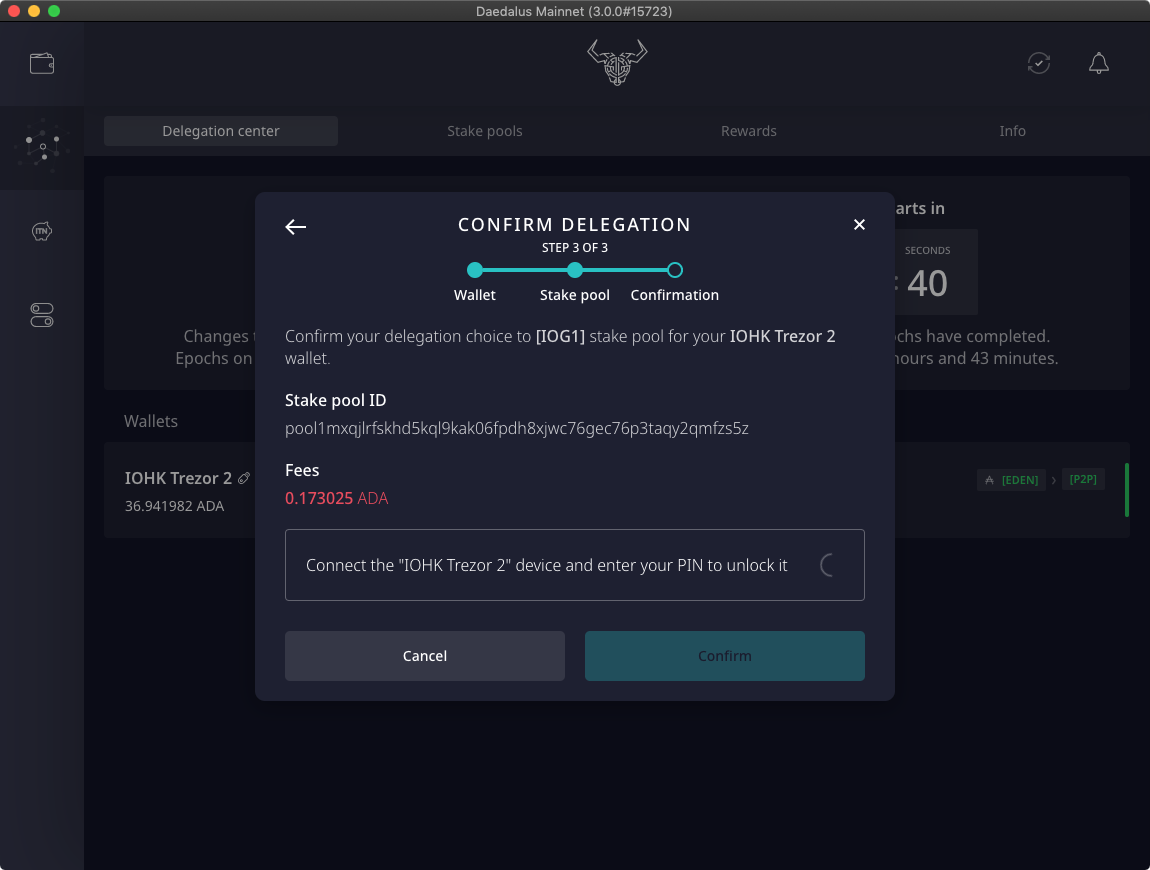Click the stake pool ID string

517,428
